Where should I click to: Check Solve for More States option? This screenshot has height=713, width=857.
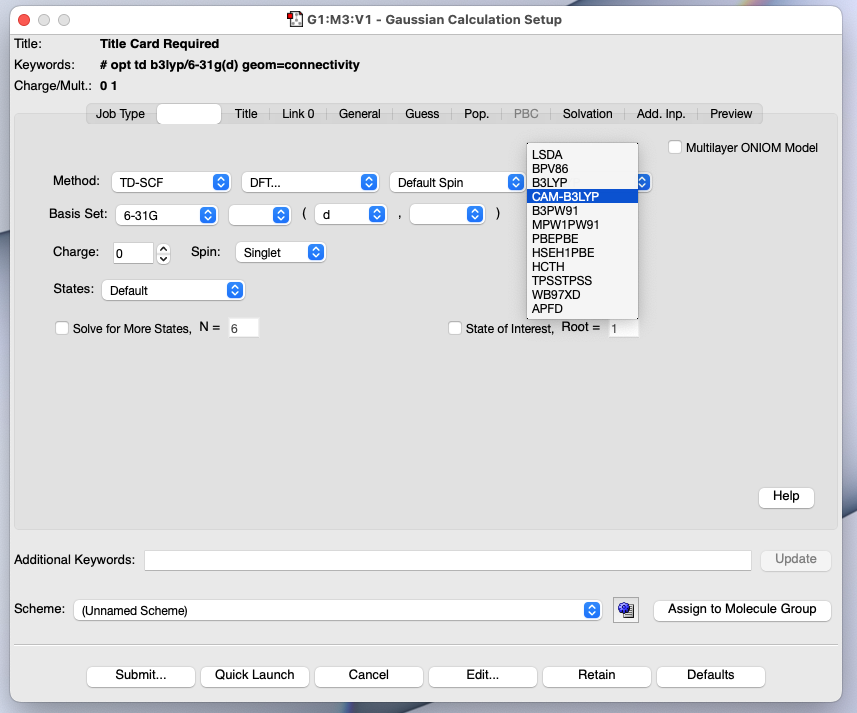click(x=62, y=328)
